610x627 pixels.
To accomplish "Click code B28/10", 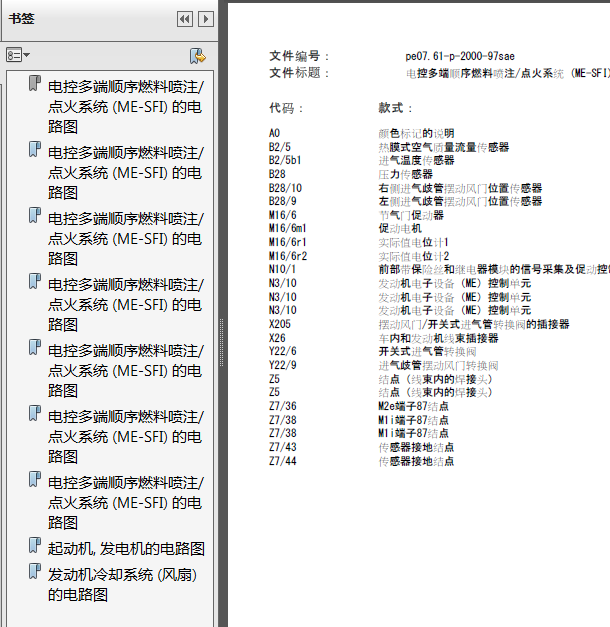I will coord(285,188).
